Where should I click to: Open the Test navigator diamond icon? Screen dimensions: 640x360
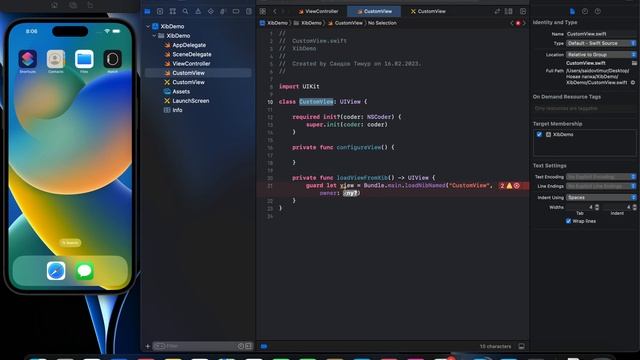pyautogui.click(x=211, y=11)
